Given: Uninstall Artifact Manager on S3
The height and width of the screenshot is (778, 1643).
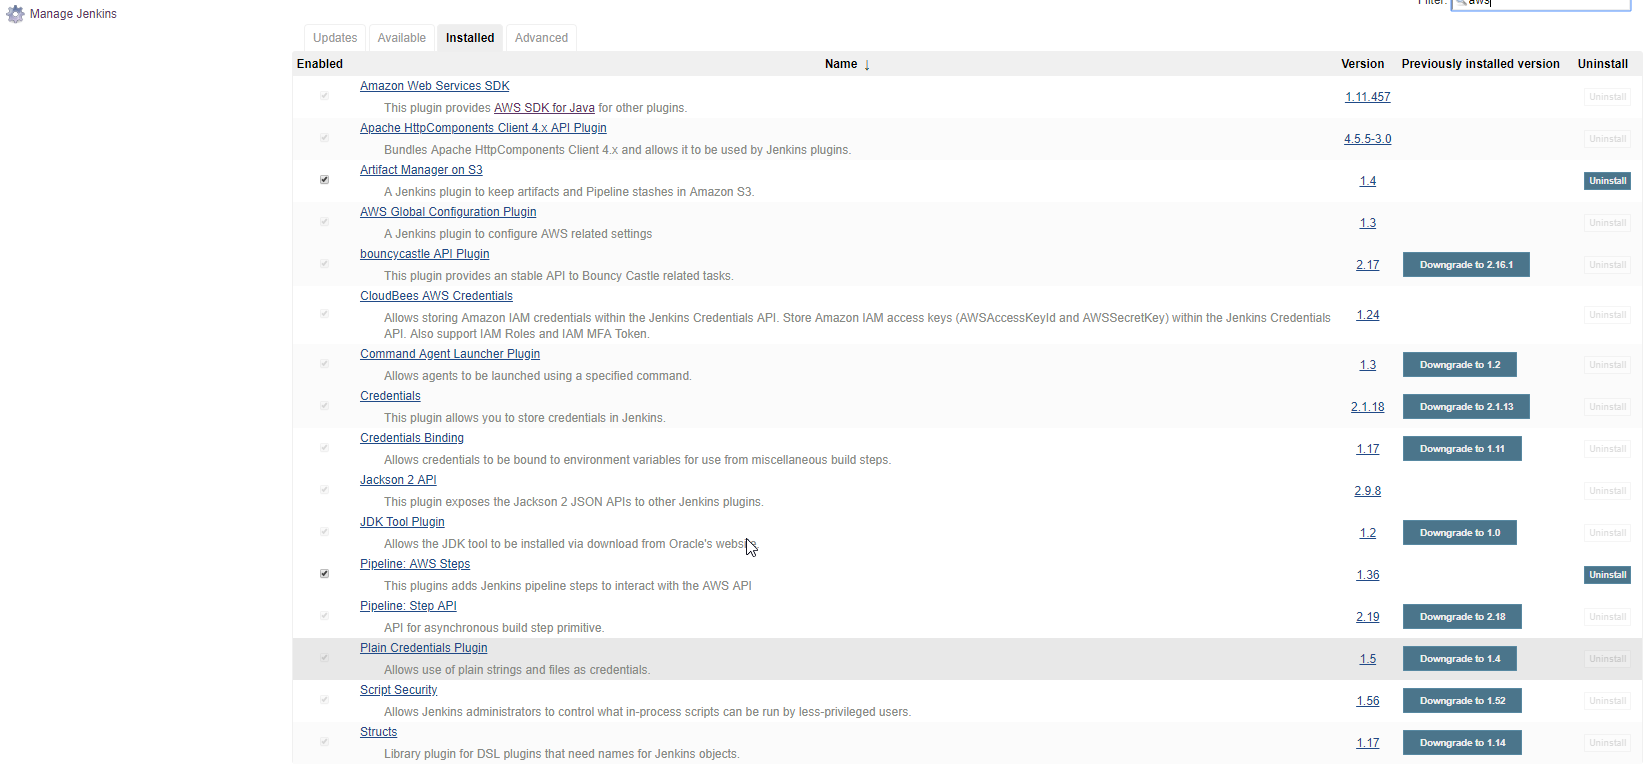Looking at the screenshot, I should pyautogui.click(x=1607, y=181).
